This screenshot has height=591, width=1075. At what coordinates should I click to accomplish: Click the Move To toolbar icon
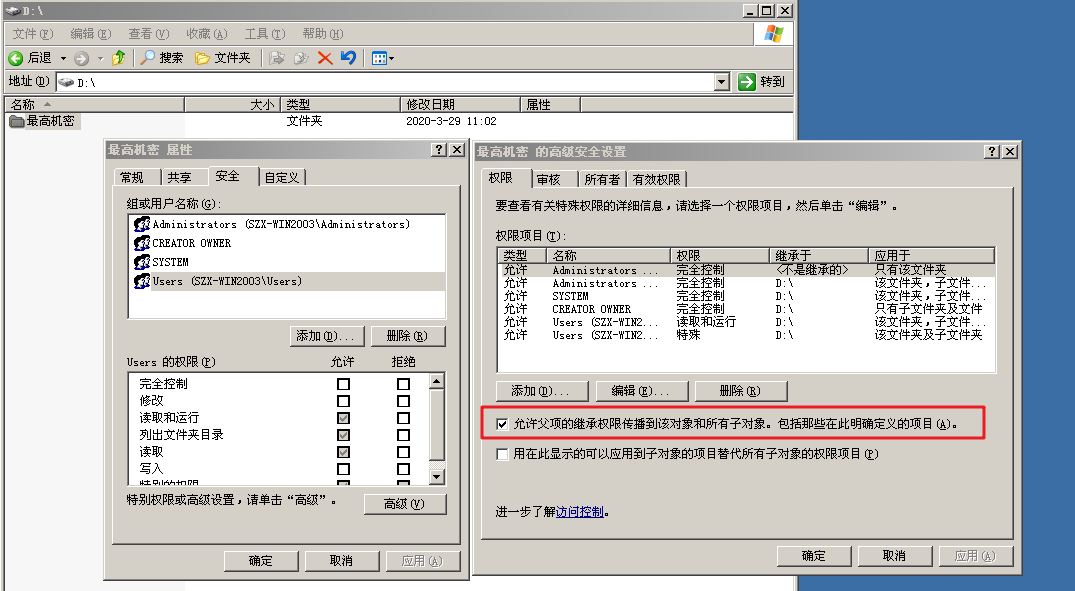277,58
